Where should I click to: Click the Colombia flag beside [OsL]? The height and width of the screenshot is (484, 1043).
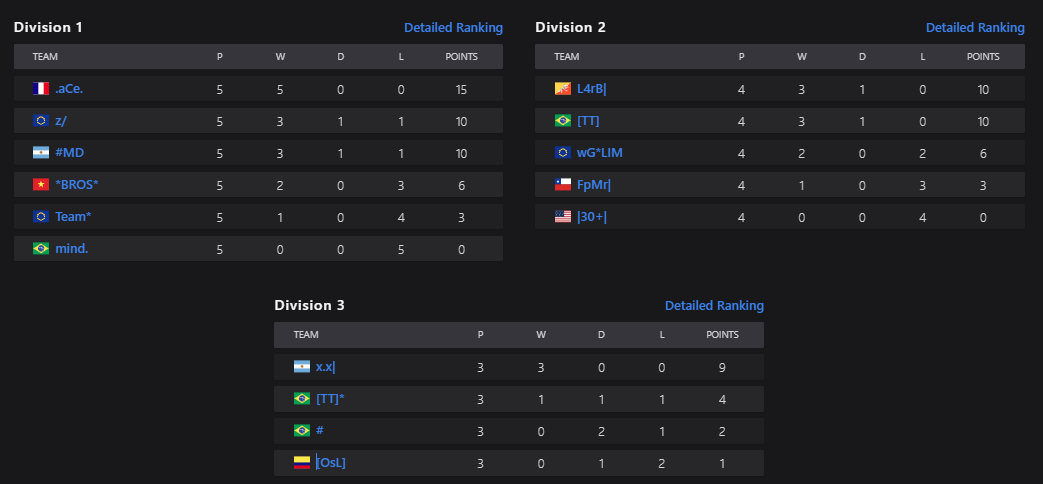pyautogui.click(x=302, y=463)
